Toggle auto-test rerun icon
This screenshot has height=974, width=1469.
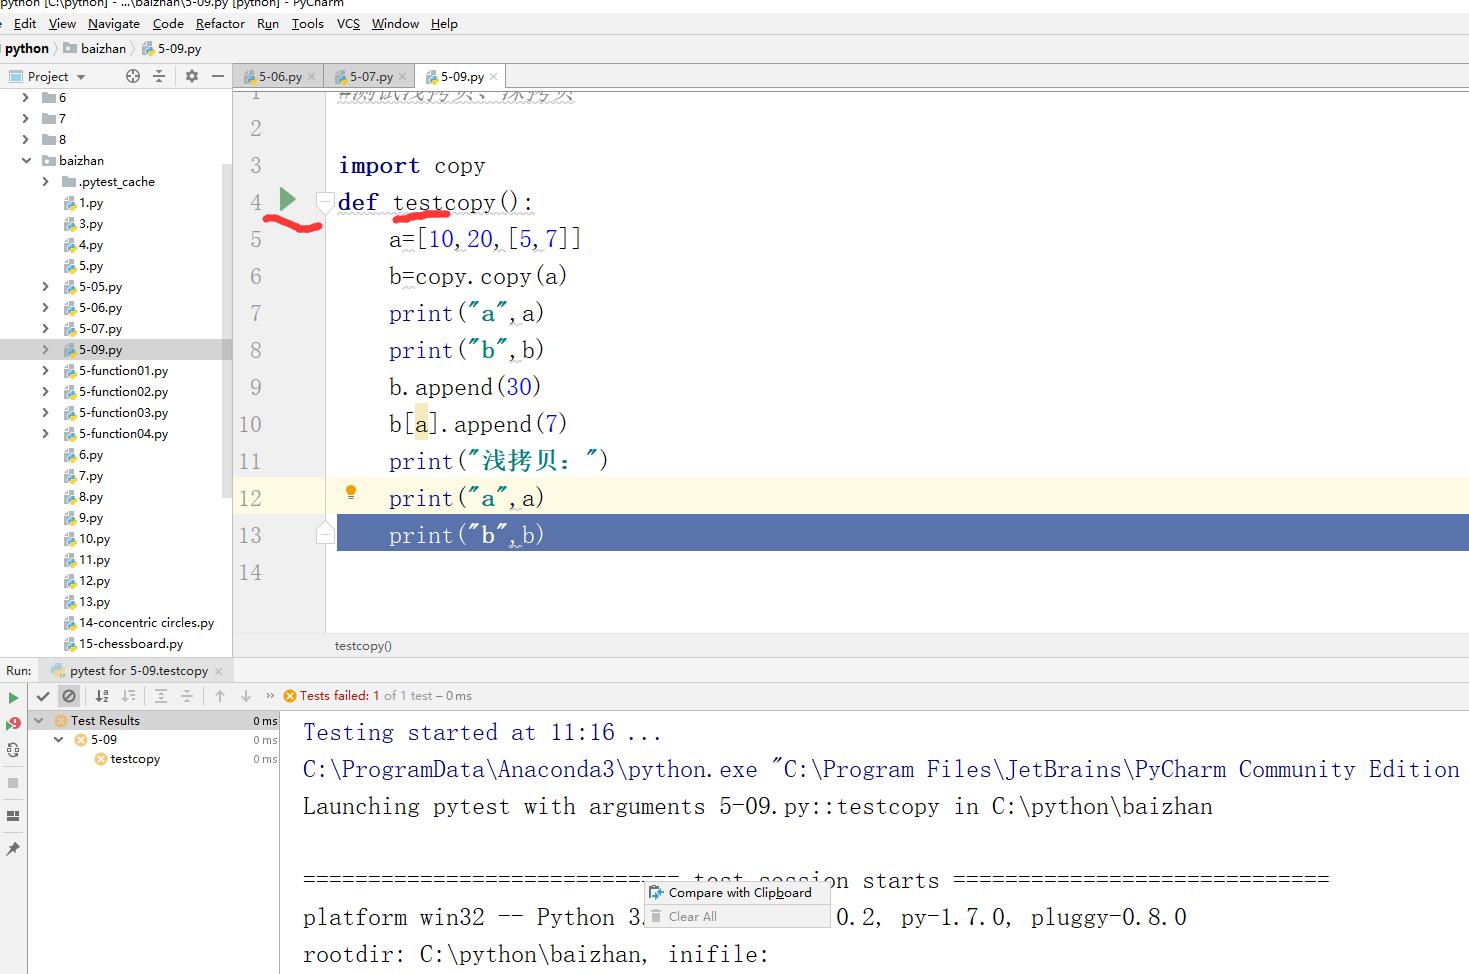click(13, 750)
